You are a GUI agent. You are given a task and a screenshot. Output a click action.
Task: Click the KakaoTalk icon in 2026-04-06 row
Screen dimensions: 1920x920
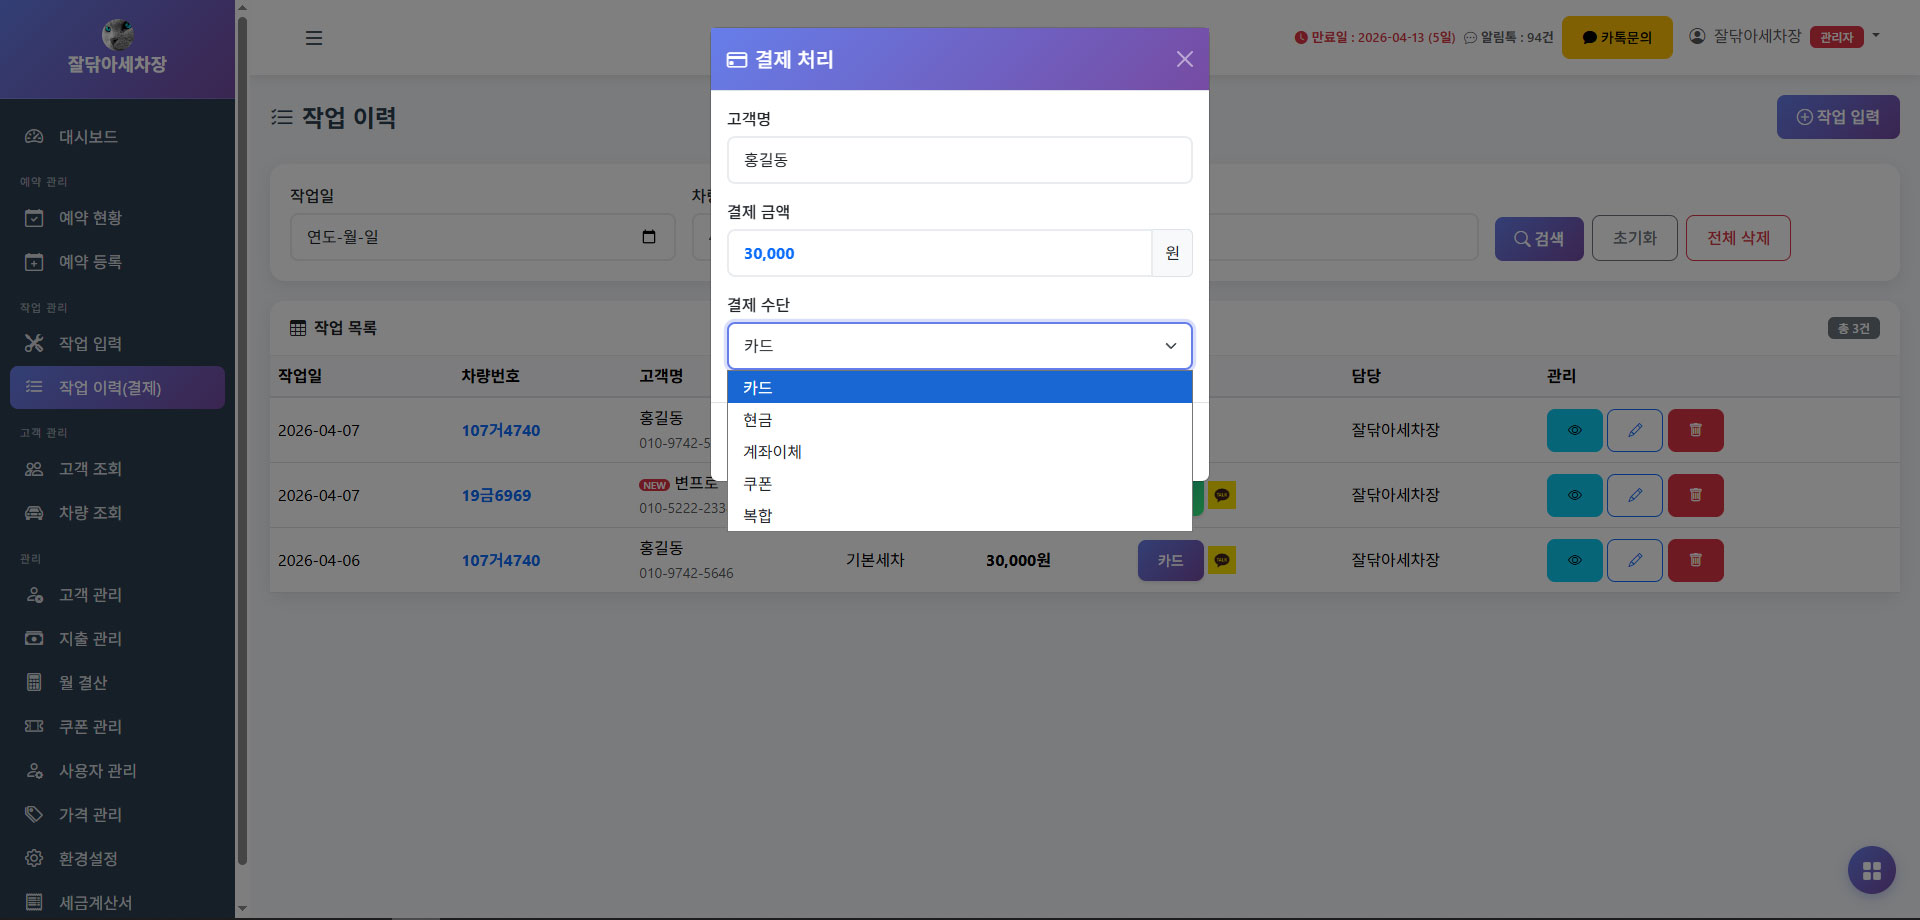[1221, 560]
